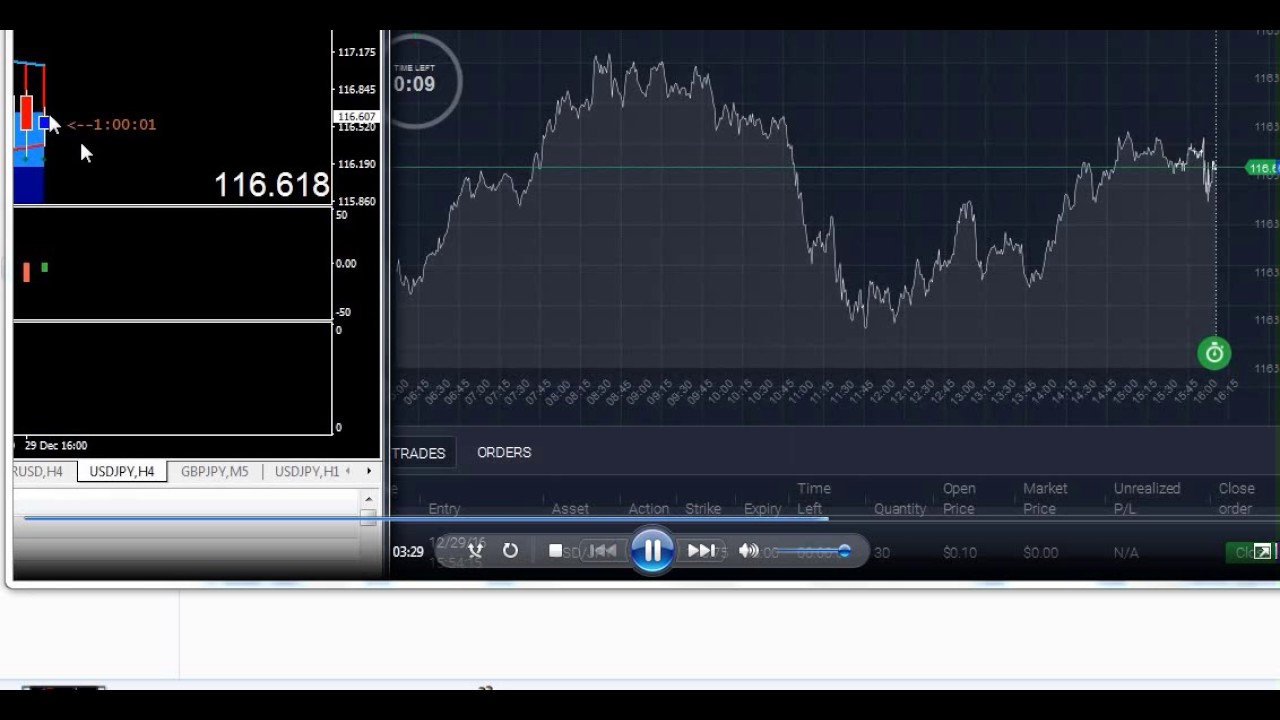Turn on shuffle in media player

pyautogui.click(x=476, y=551)
